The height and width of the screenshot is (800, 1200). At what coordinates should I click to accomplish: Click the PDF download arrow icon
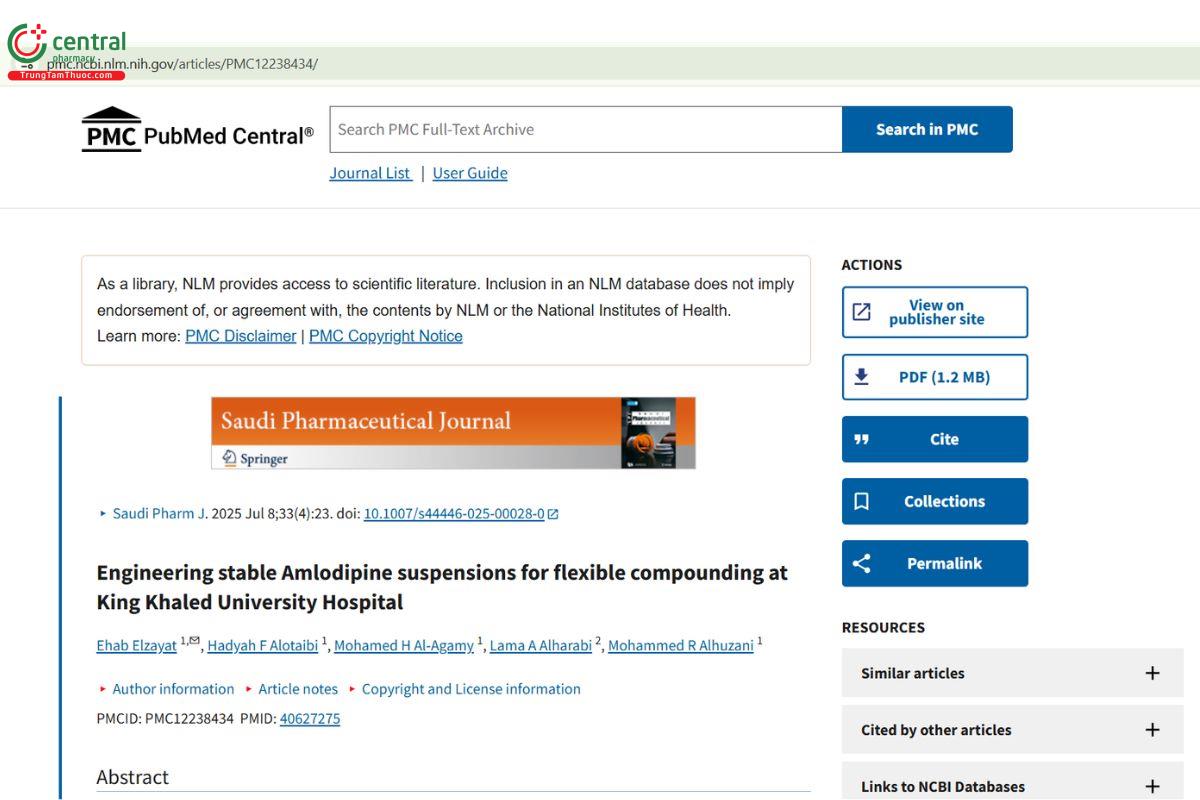(x=861, y=377)
